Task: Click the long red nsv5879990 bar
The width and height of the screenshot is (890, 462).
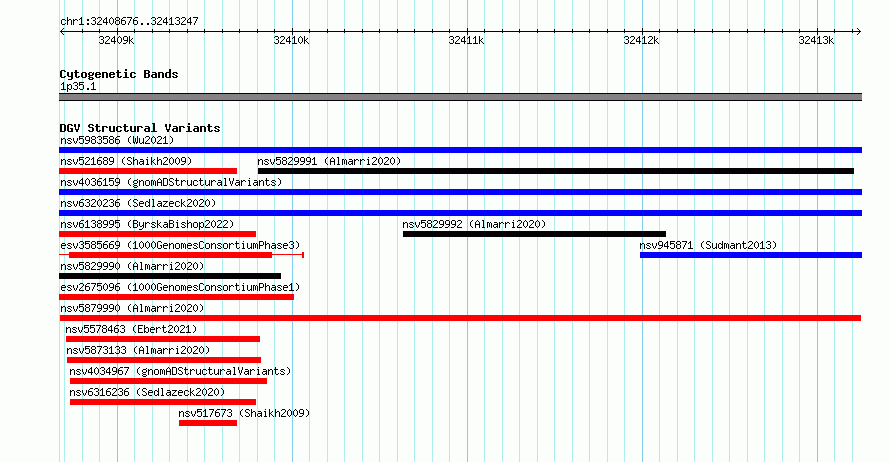Action: [x=460, y=318]
